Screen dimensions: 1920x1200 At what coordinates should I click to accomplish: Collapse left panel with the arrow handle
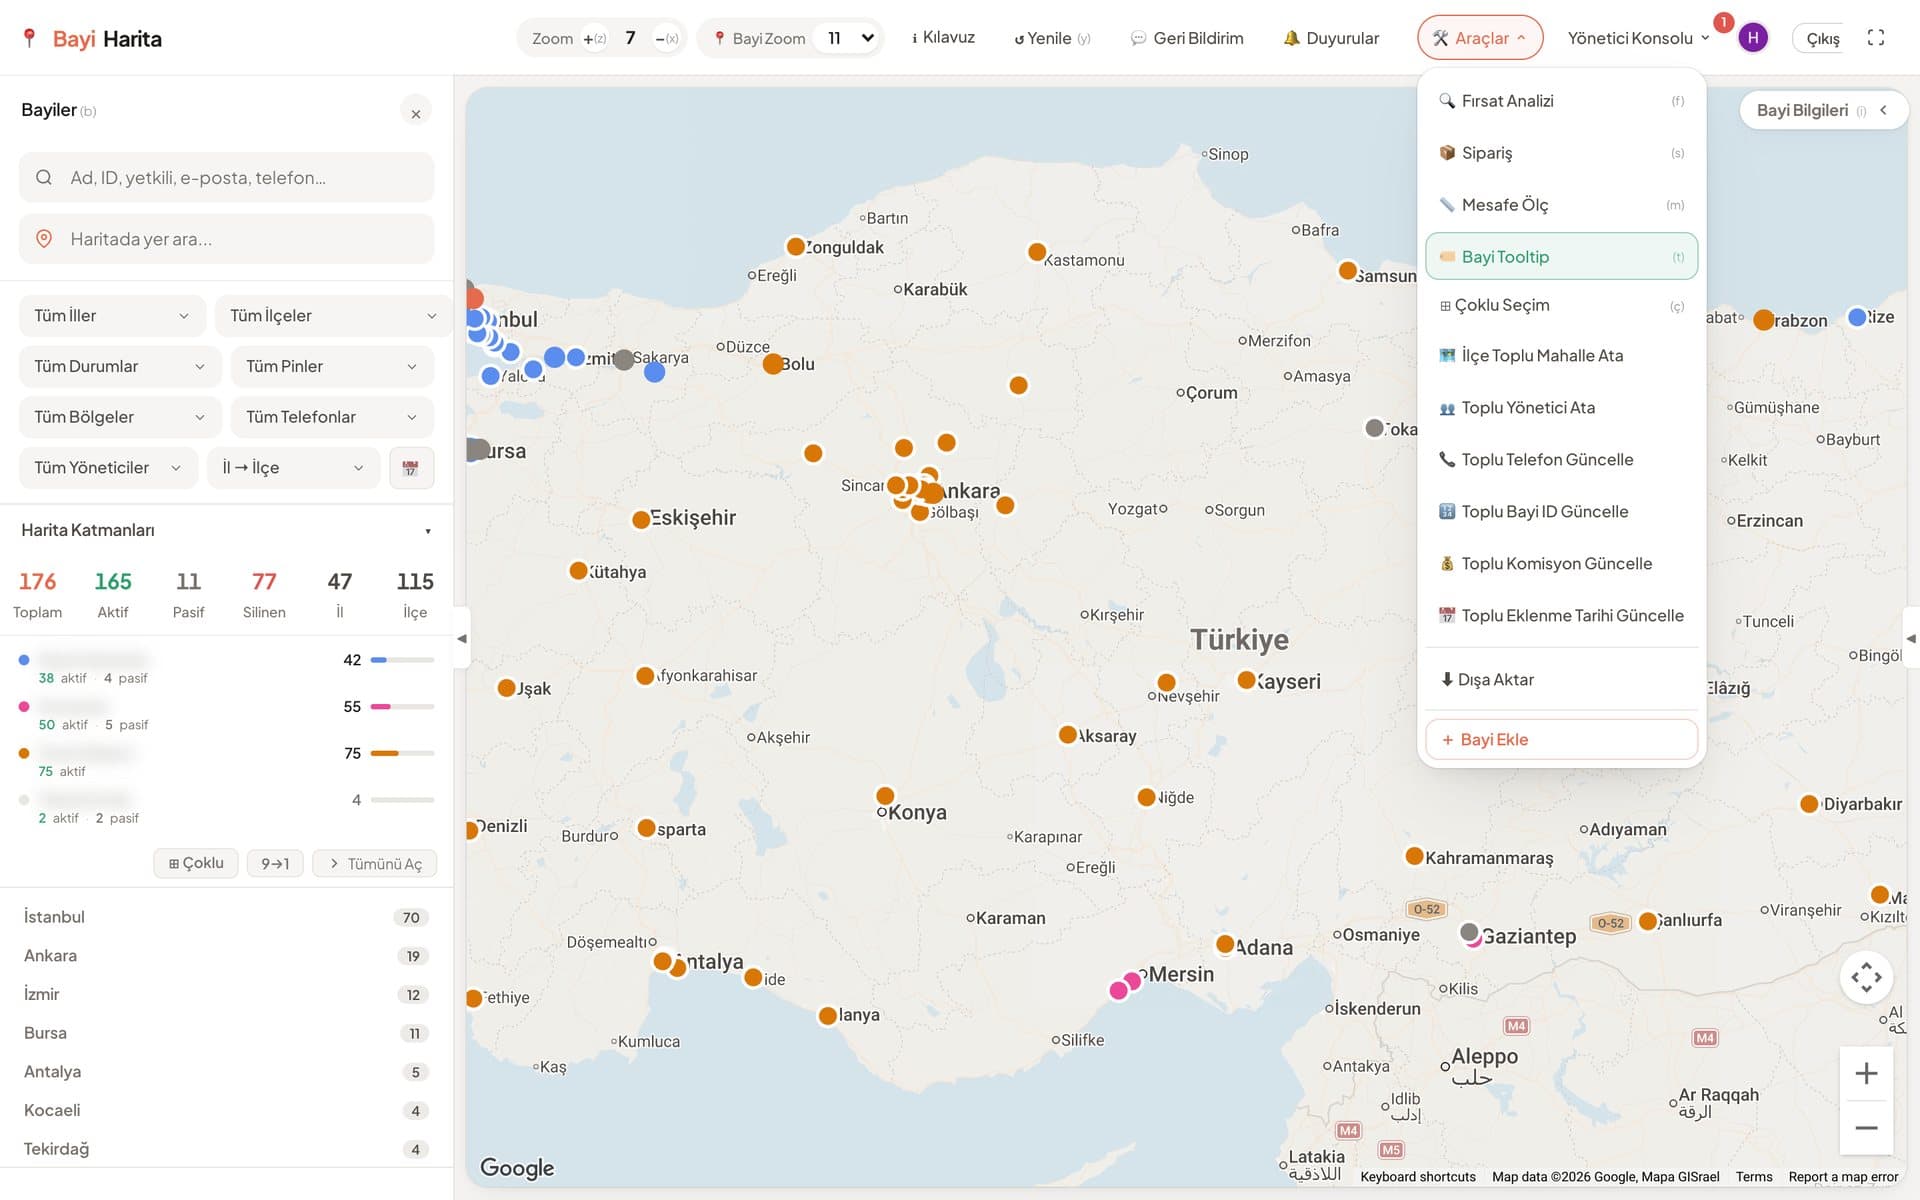pos(462,638)
